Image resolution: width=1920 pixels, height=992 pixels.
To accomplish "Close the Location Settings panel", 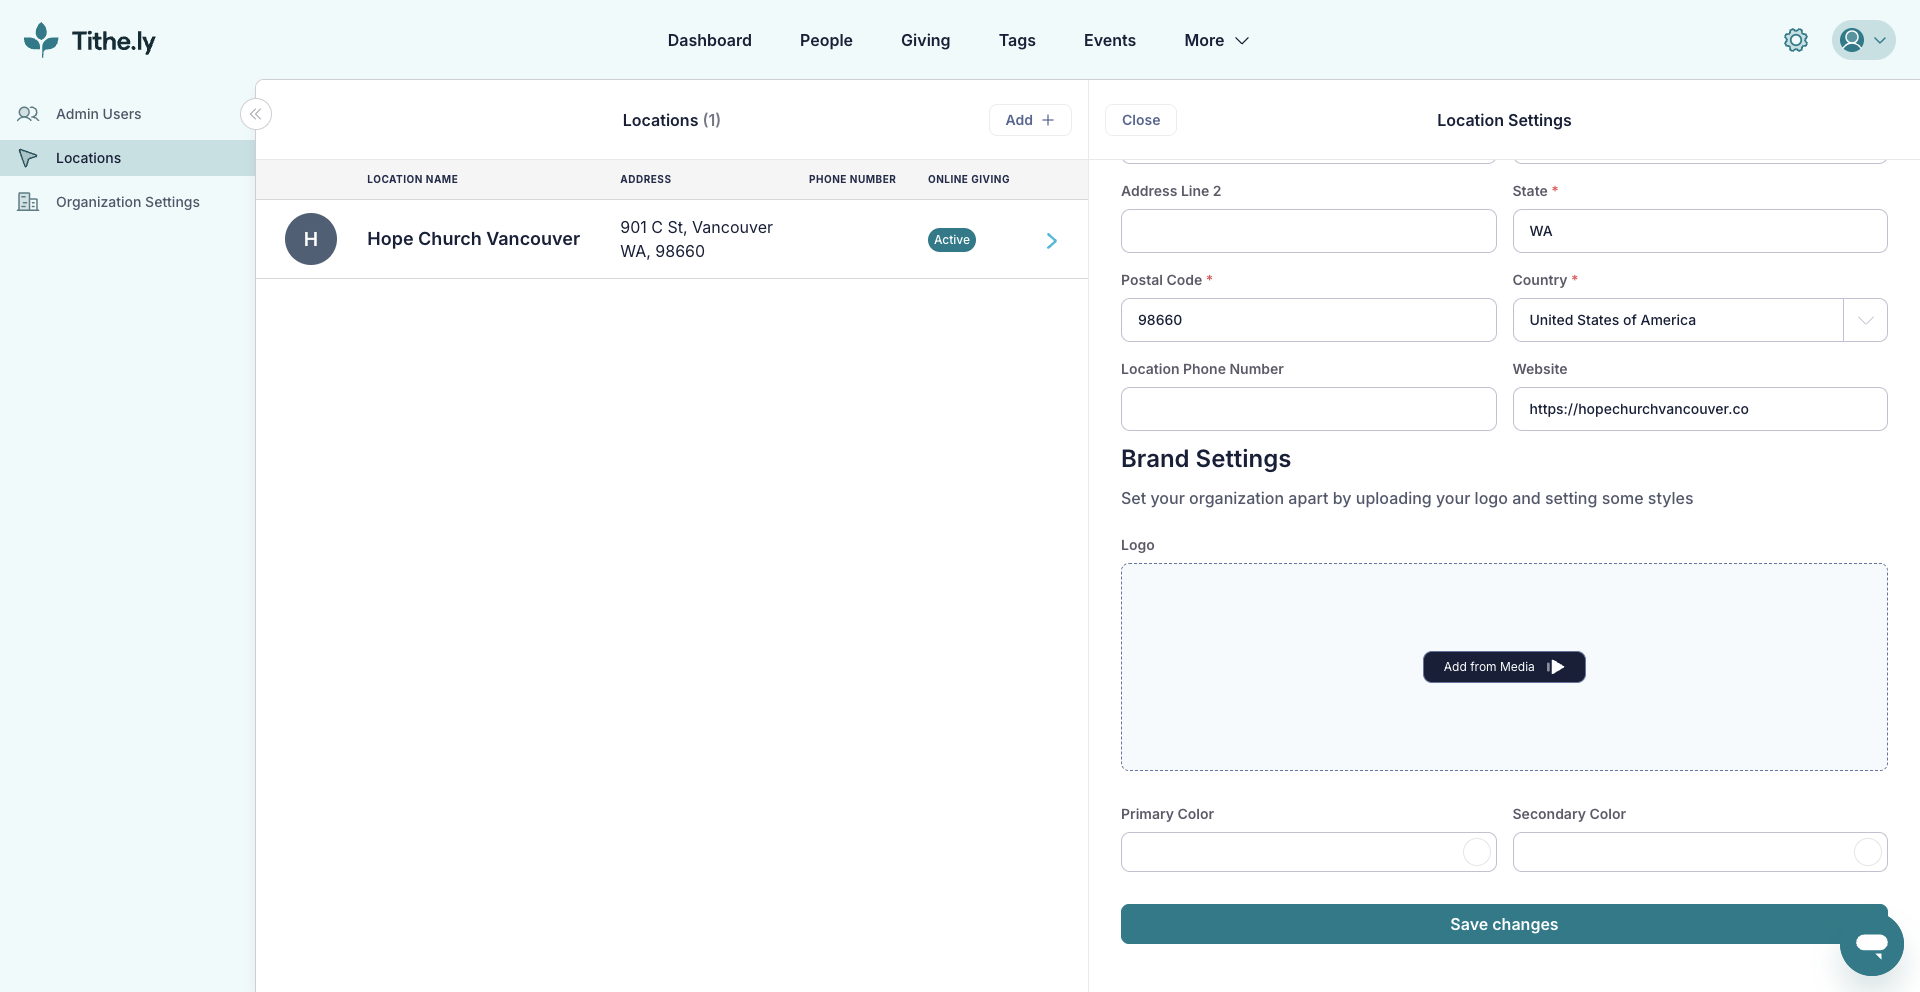I will tap(1140, 120).
